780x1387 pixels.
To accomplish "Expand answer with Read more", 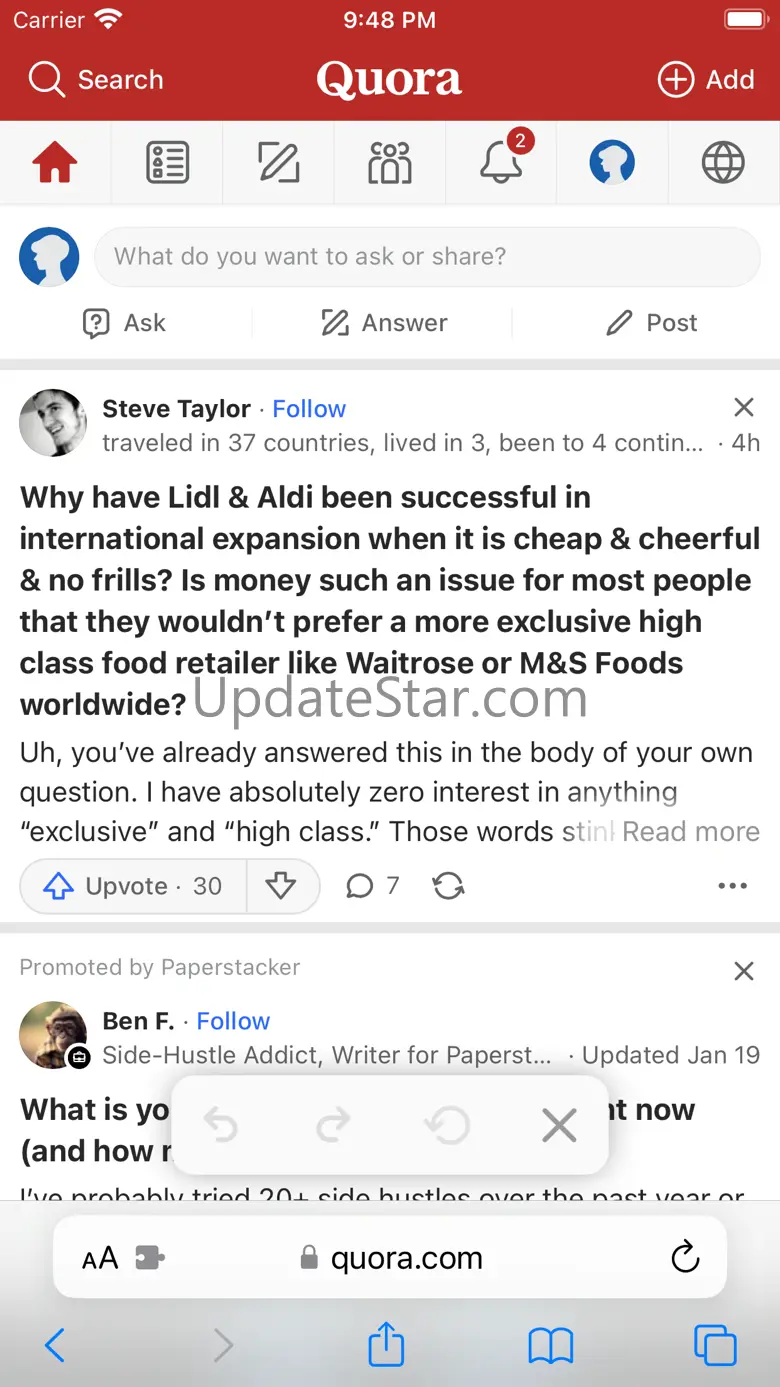I will point(691,832).
